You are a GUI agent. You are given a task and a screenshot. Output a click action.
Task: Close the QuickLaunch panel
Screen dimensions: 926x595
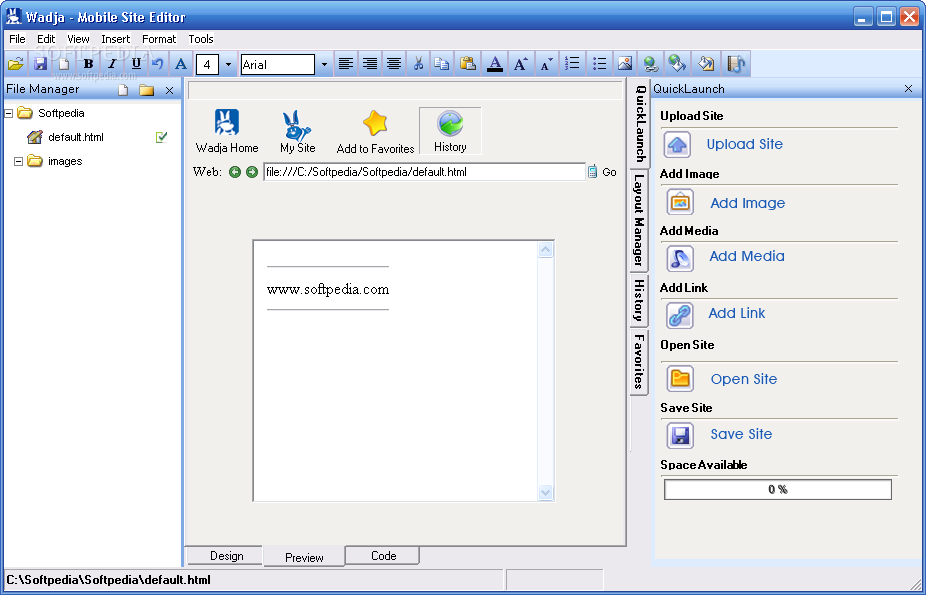tap(908, 89)
